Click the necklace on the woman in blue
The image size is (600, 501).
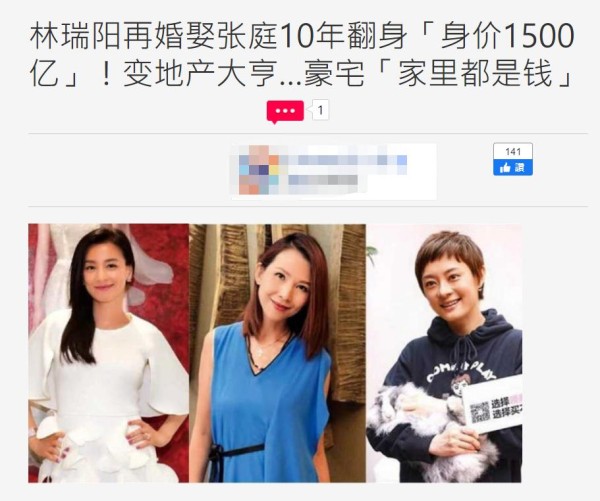(x=263, y=347)
